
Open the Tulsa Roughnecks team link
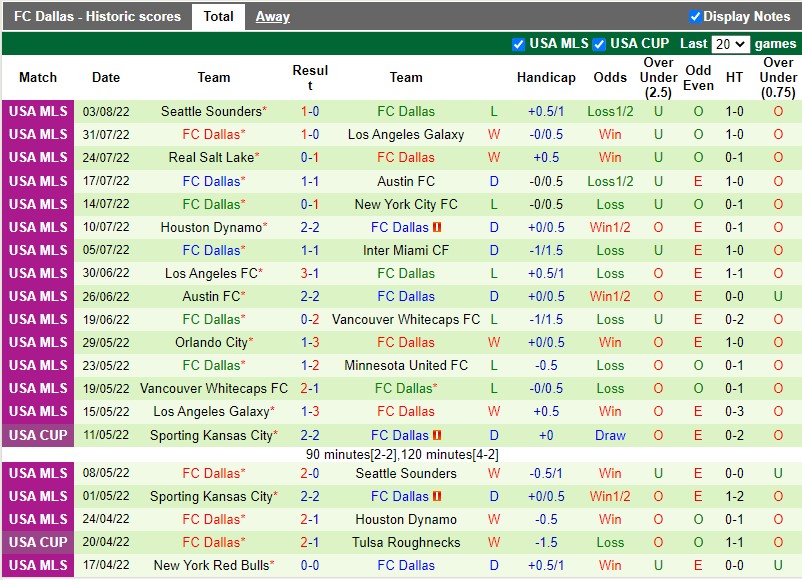tap(405, 542)
